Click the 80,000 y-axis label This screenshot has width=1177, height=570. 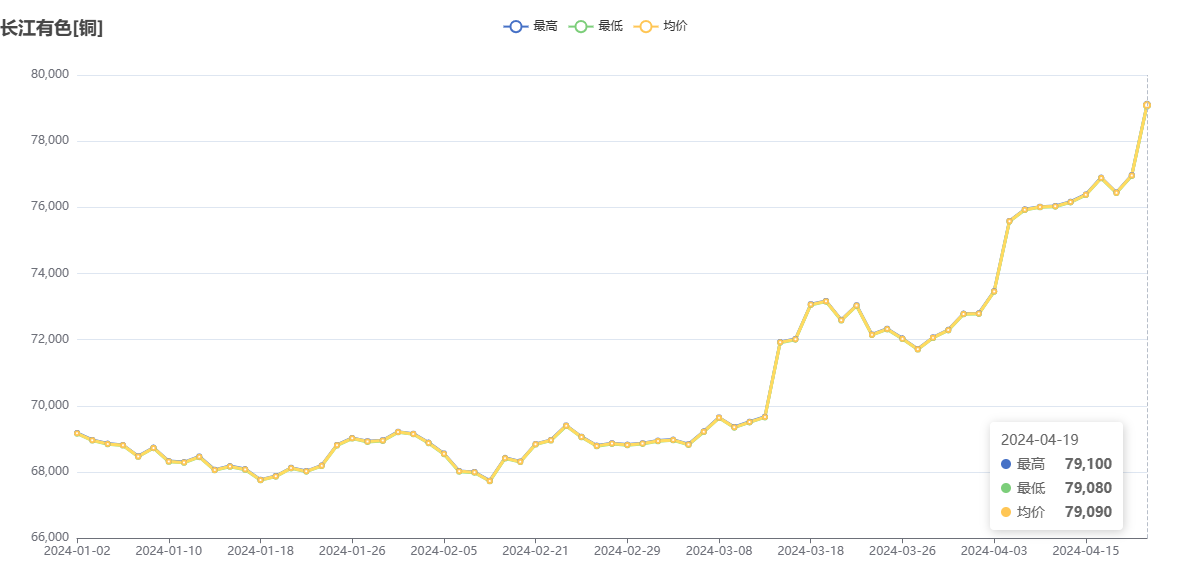coord(50,74)
